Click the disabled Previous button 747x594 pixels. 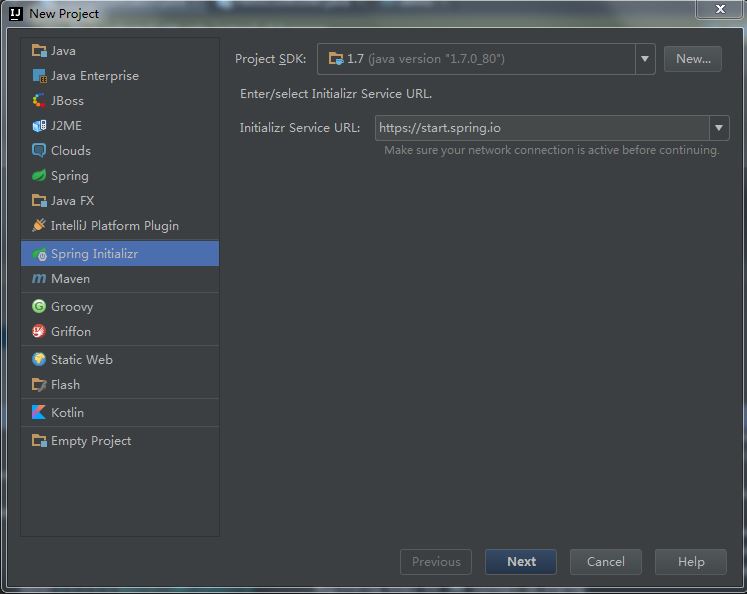436,562
